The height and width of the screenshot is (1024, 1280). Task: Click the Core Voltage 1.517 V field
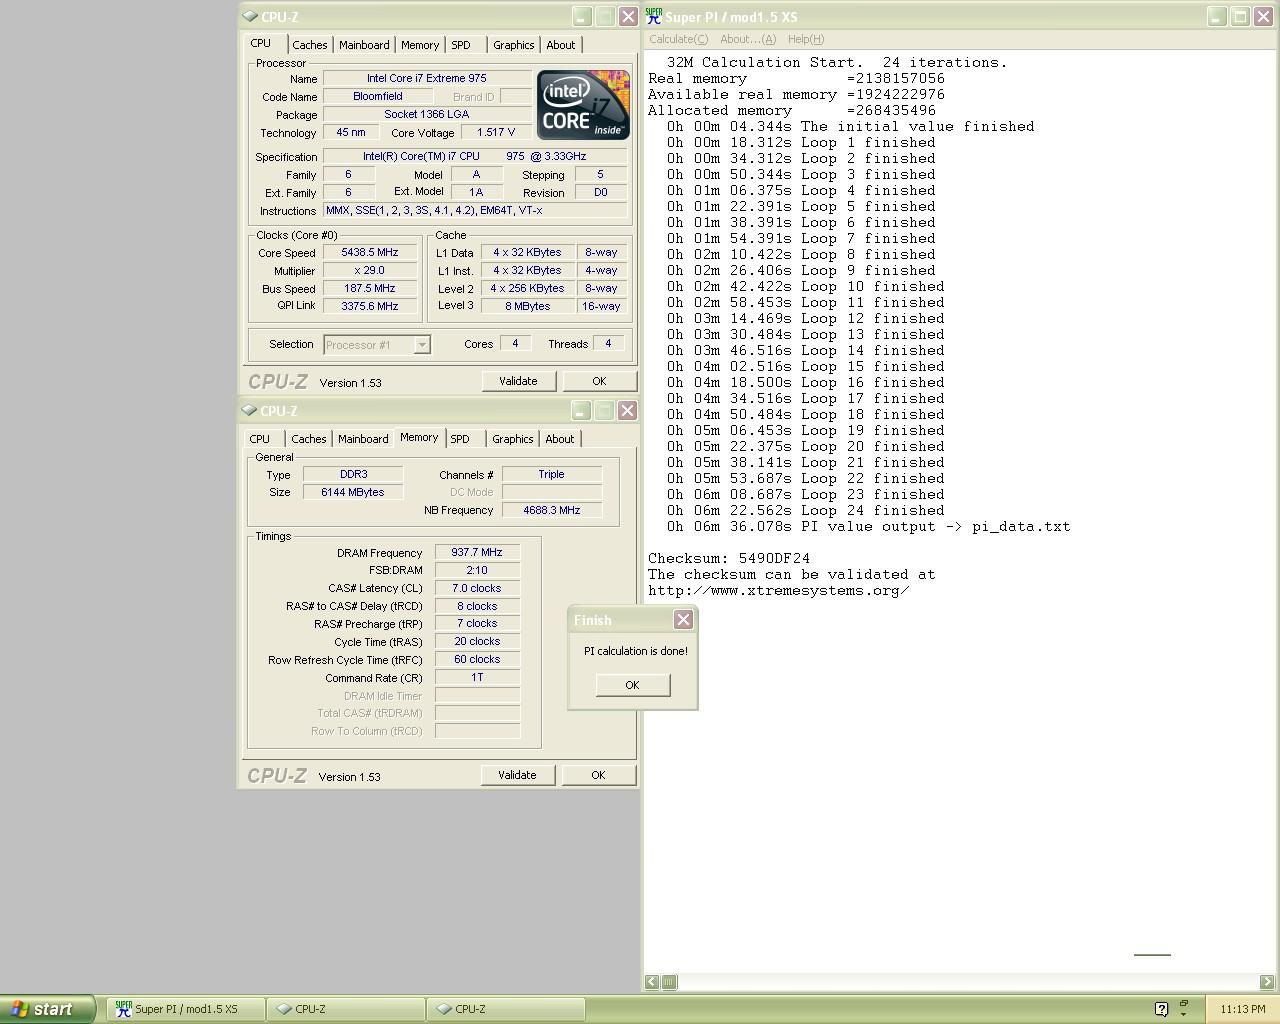pos(496,132)
